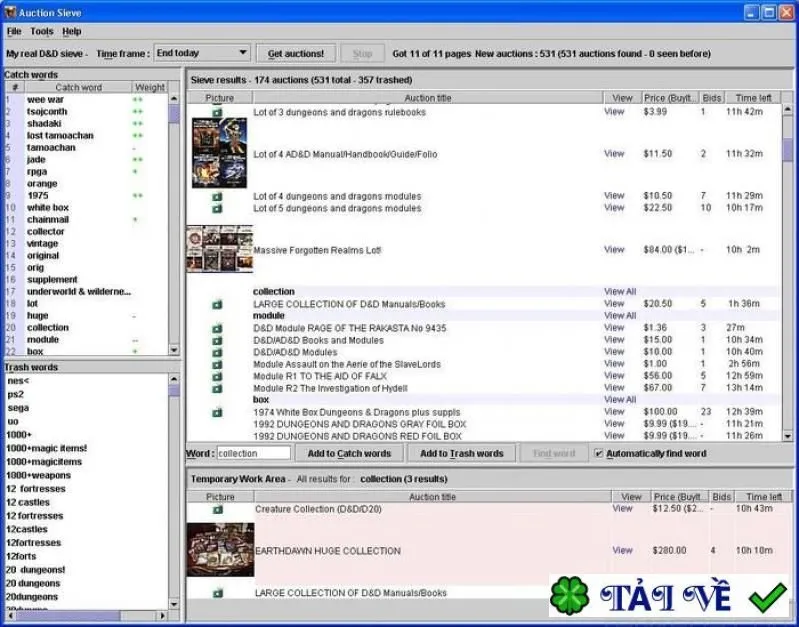Open the Time frame dropdown showing End today

(202, 53)
